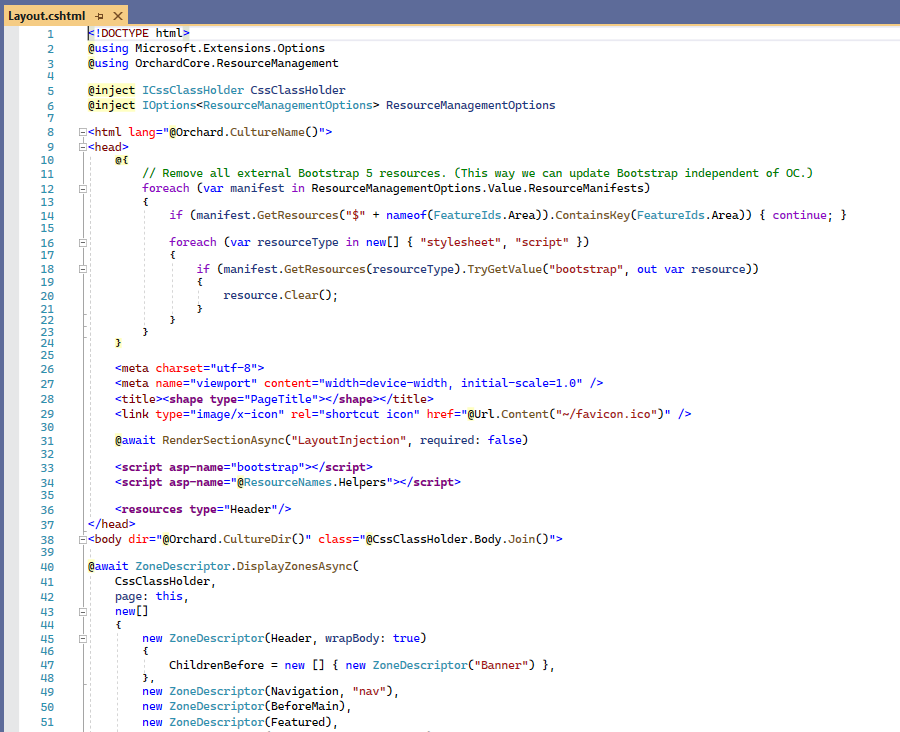Collapse the head element on line 9

click(83, 147)
